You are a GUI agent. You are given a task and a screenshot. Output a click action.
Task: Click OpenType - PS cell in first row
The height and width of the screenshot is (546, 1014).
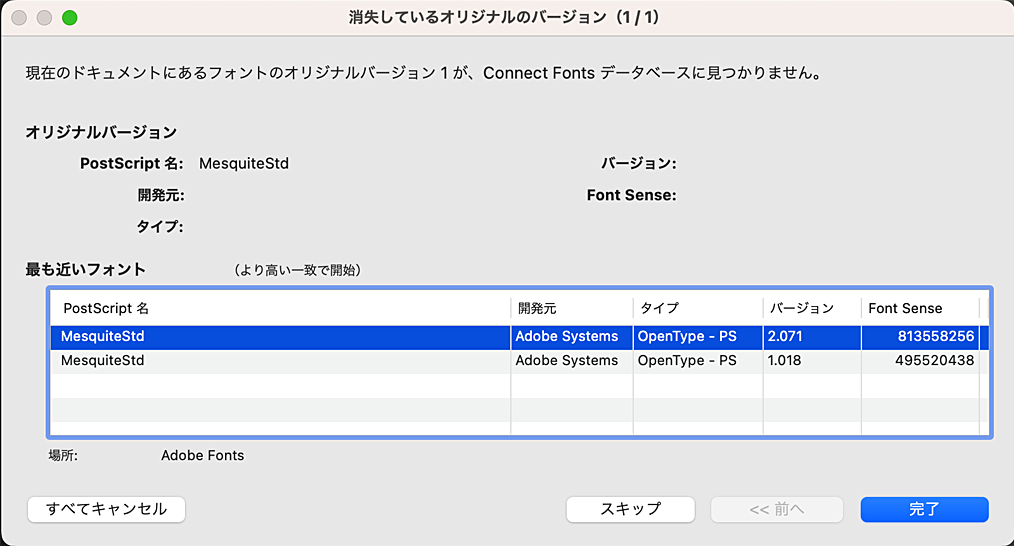click(x=687, y=336)
